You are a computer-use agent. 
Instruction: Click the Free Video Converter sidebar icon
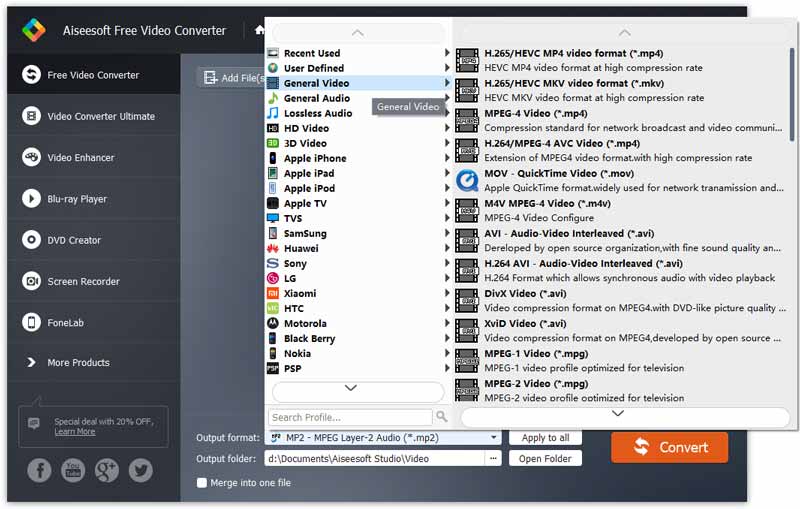coord(31,74)
